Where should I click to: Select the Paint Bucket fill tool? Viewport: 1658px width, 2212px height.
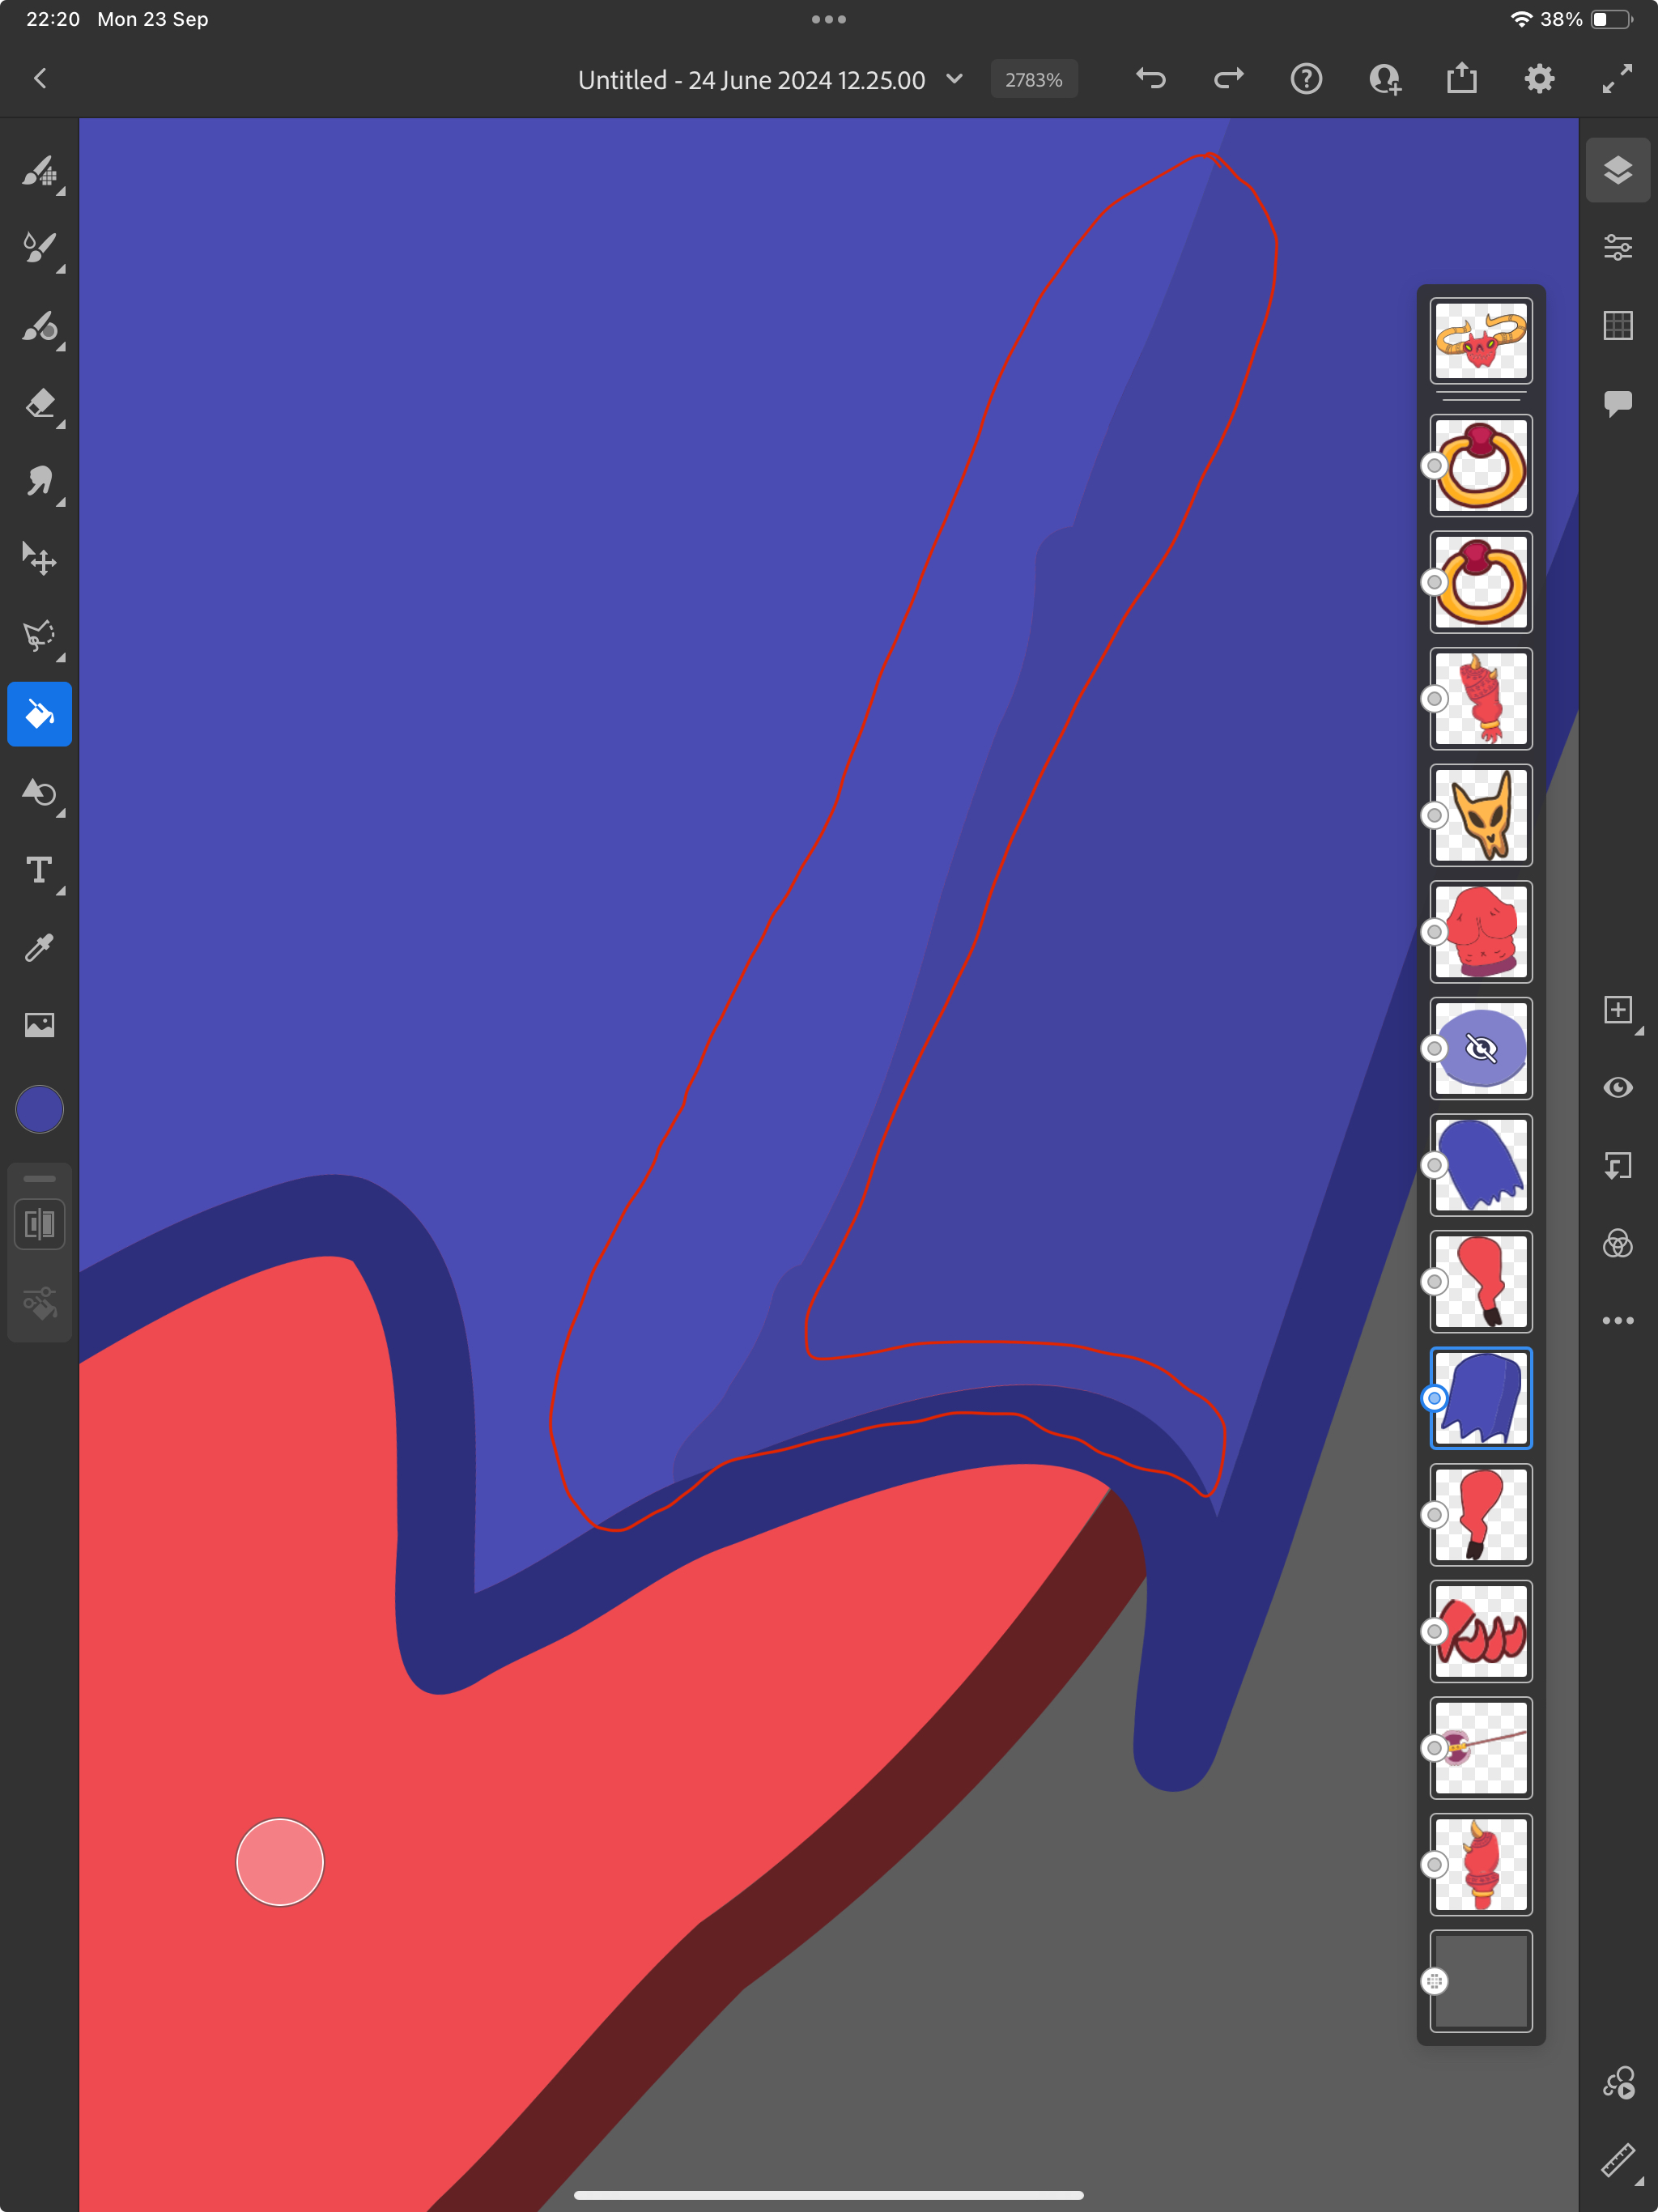[40, 713]
